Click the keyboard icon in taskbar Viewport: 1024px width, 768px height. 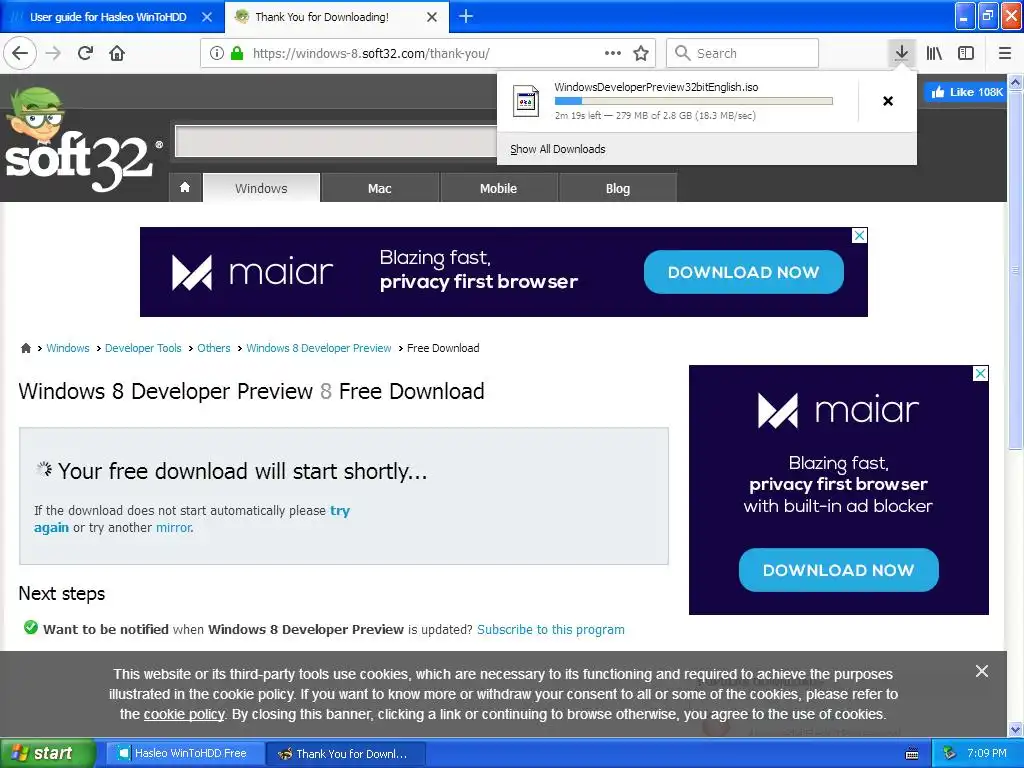[x=912, y=754]
